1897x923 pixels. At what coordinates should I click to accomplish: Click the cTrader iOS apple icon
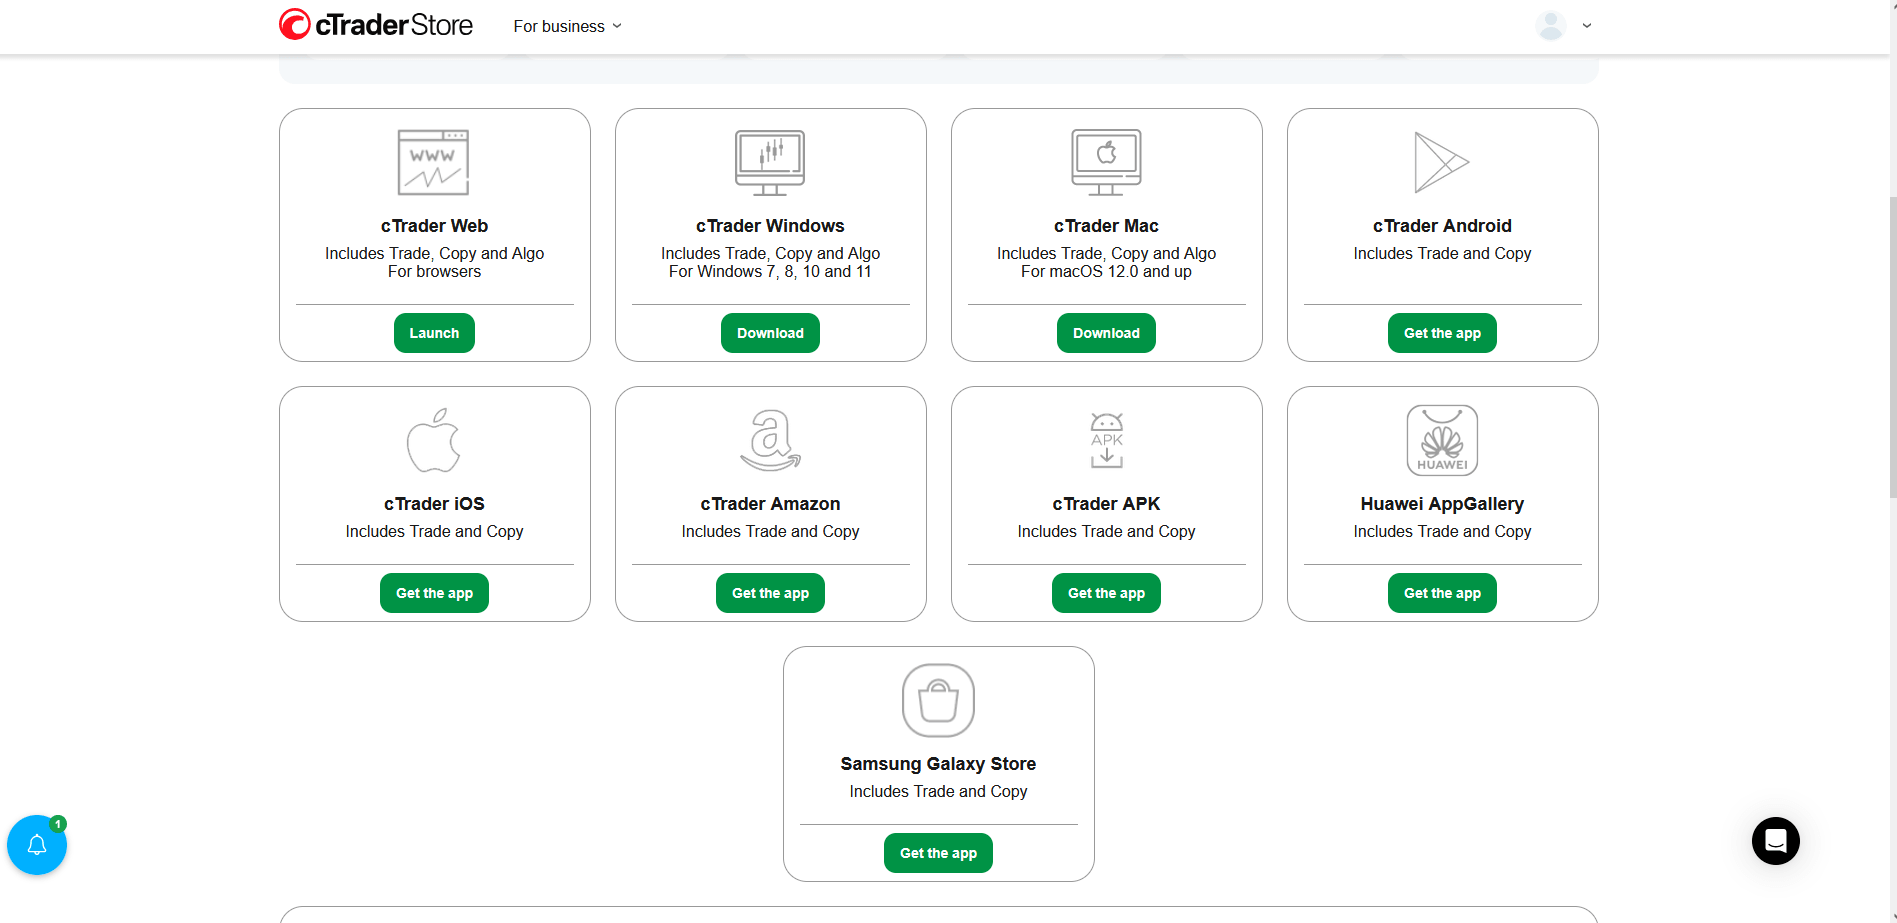click(434, 440)
